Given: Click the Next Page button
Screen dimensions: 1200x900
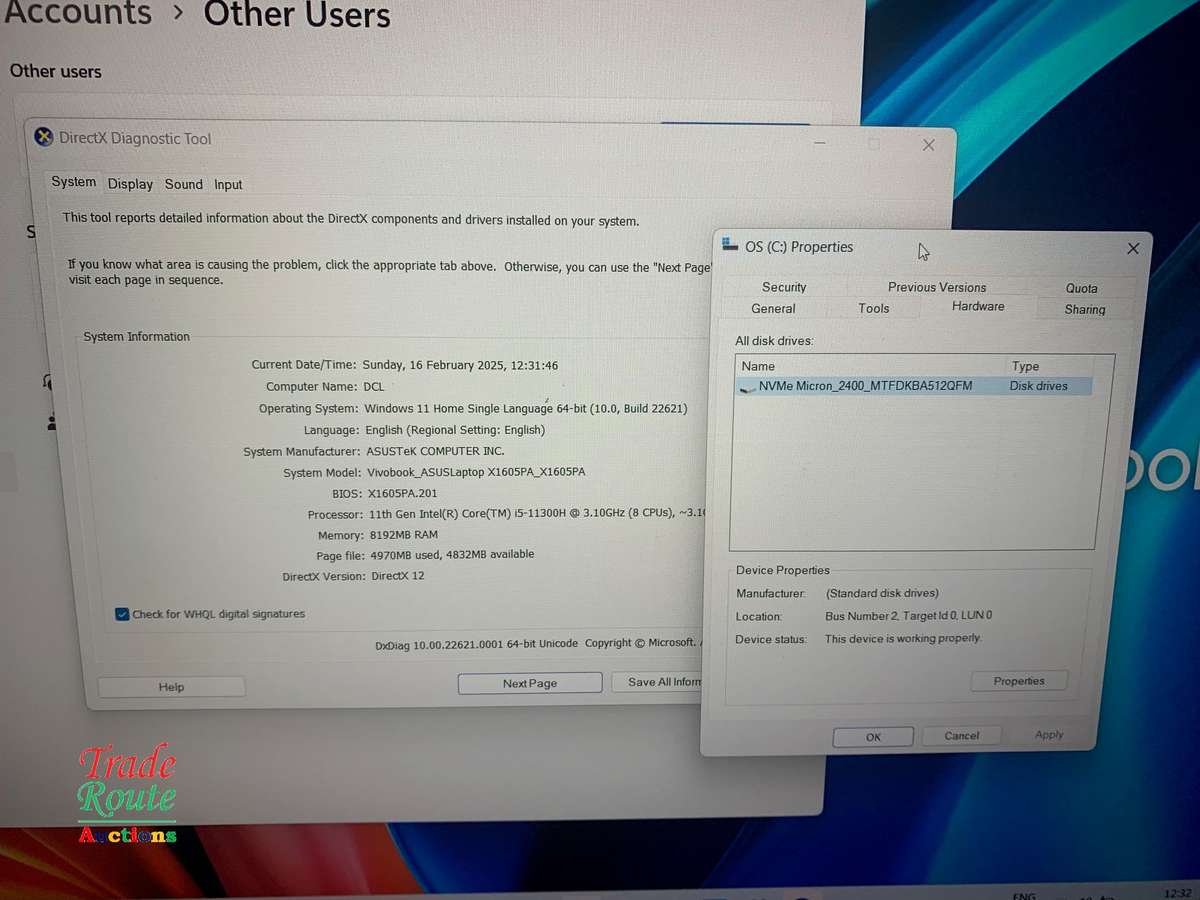Looking at the screenshot, I should (x=529, y=683).
